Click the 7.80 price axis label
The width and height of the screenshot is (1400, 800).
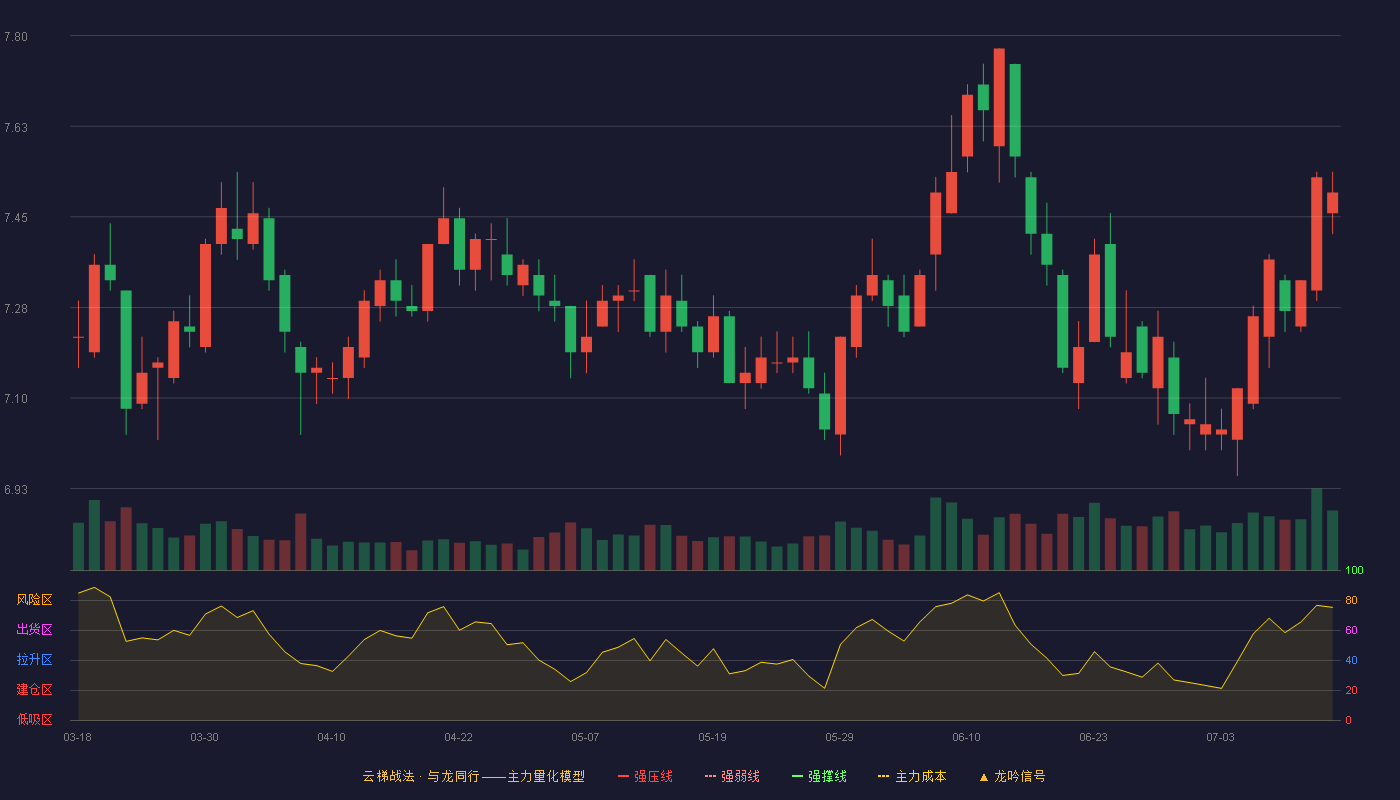tap(16, 37)
